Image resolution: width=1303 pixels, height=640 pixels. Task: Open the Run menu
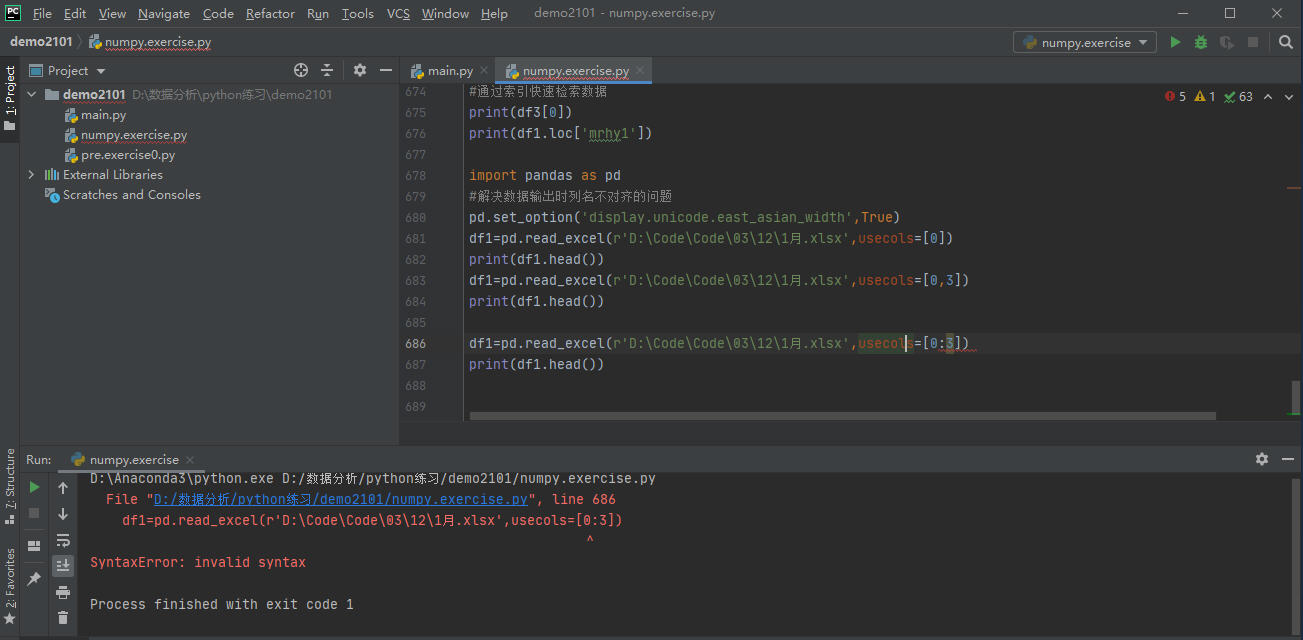coord(318,14)
